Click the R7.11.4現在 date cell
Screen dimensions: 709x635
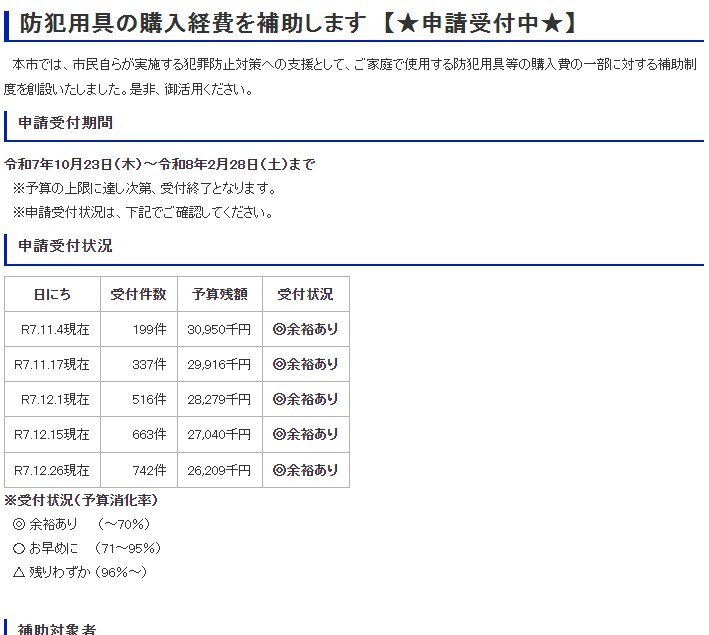point(55,329)
